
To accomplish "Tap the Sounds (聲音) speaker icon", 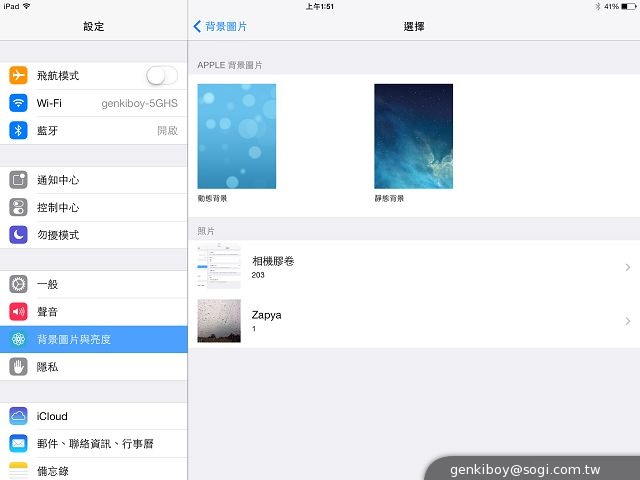I will coord(18,312).
